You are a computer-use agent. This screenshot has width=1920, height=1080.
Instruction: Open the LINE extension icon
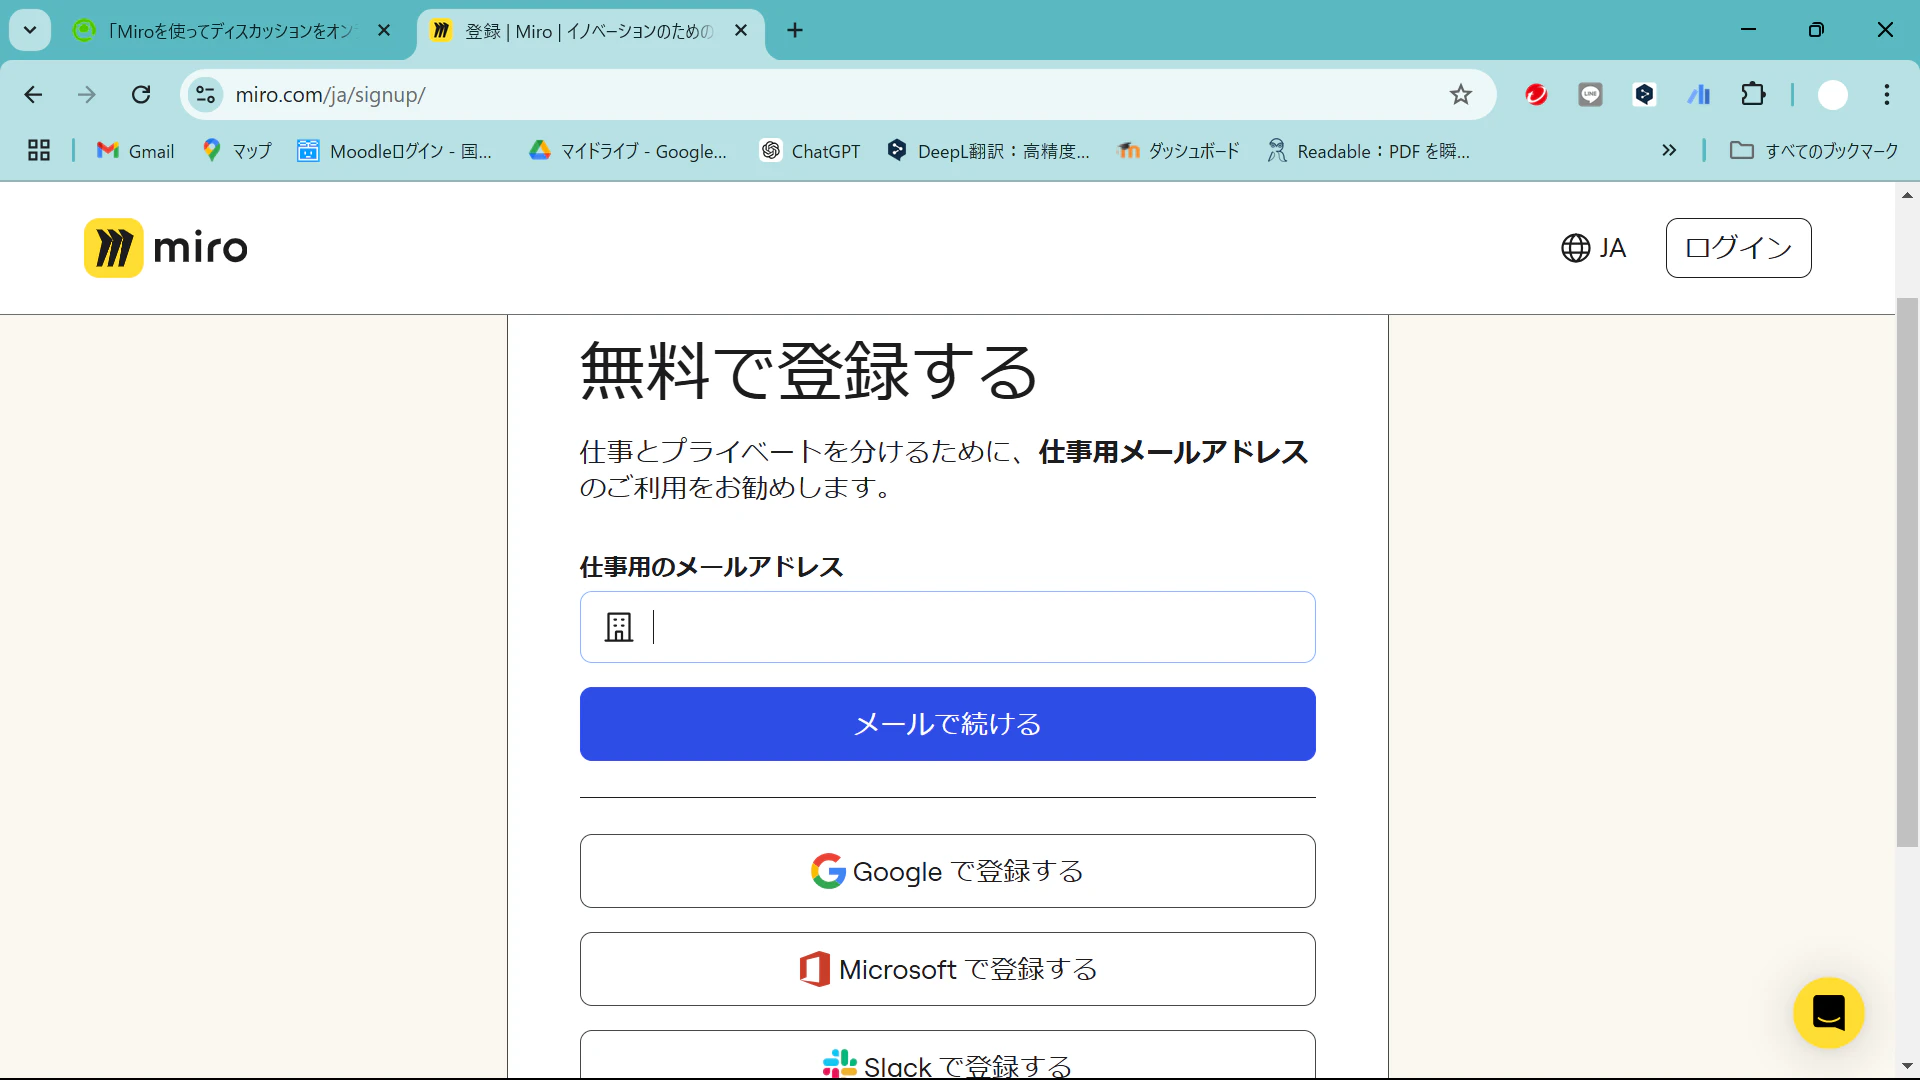pos(1591,95)
